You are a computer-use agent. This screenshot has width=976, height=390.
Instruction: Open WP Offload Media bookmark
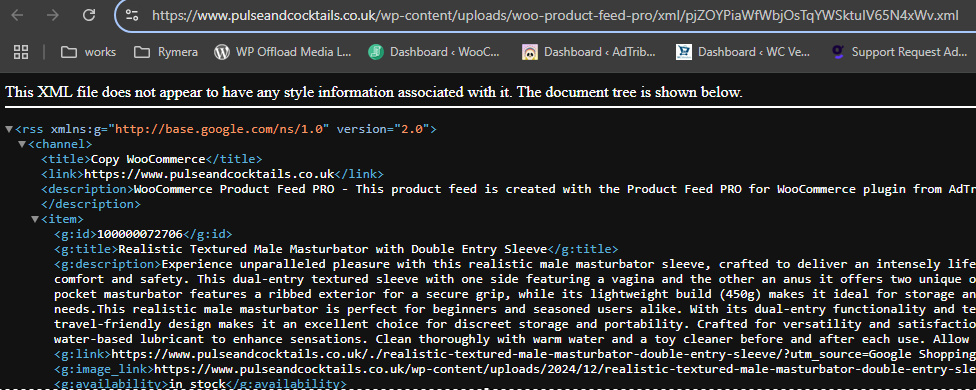click(283, 52)
